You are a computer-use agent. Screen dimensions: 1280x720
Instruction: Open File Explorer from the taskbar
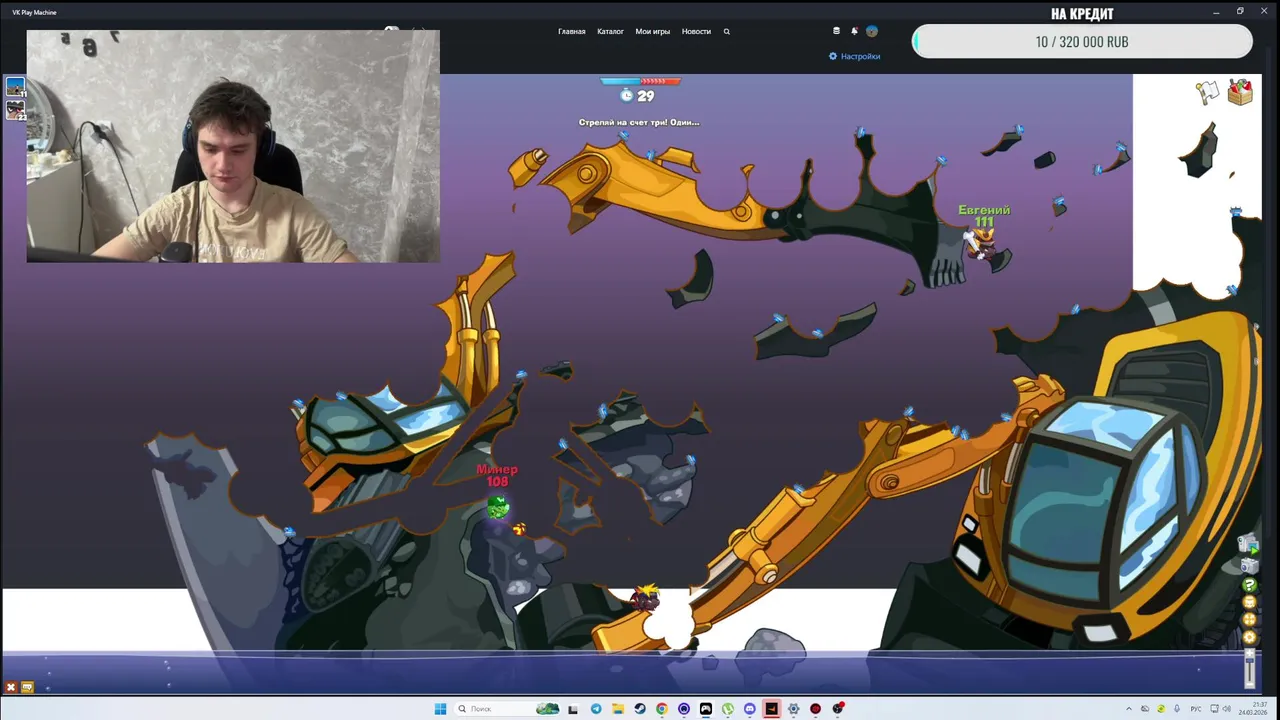coord(618,709)
